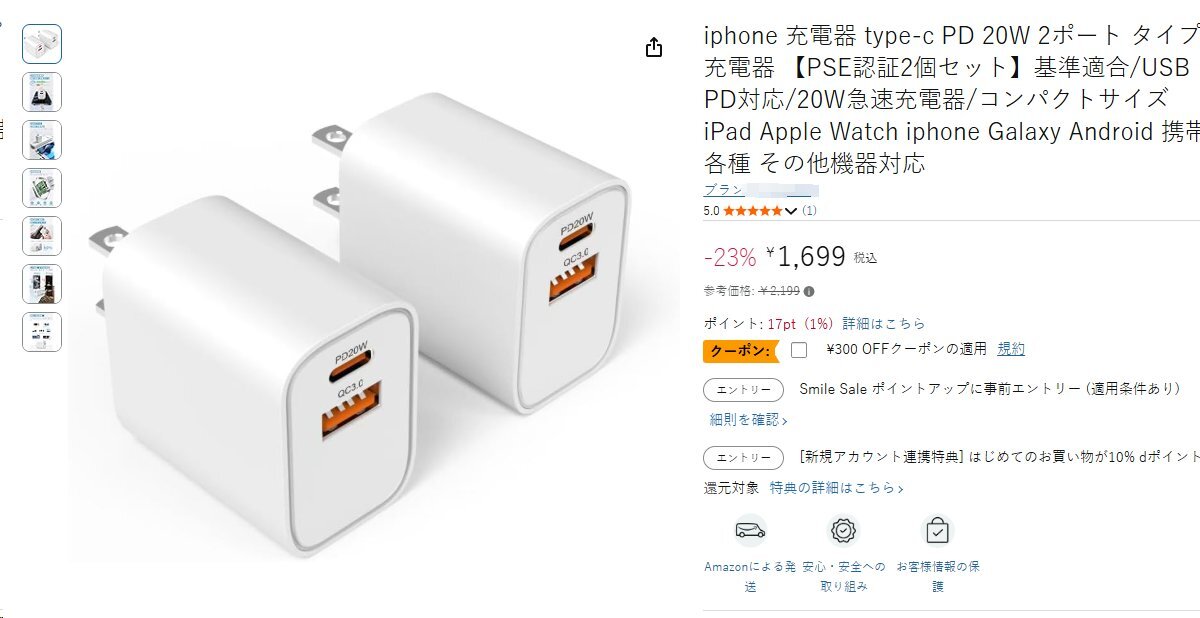Click the customer information protection bag icon
The height and width of the screenshot is (618, 1200).
tap(937, 530)
